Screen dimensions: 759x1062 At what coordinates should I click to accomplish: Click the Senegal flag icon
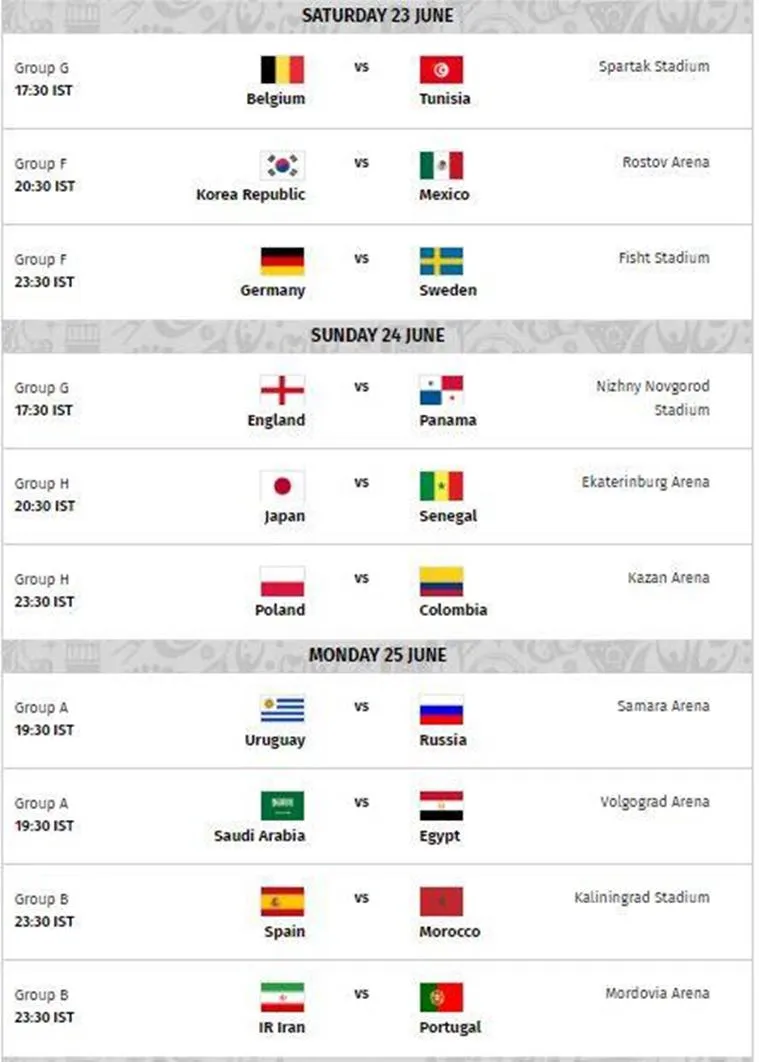(x=441, y=486)
